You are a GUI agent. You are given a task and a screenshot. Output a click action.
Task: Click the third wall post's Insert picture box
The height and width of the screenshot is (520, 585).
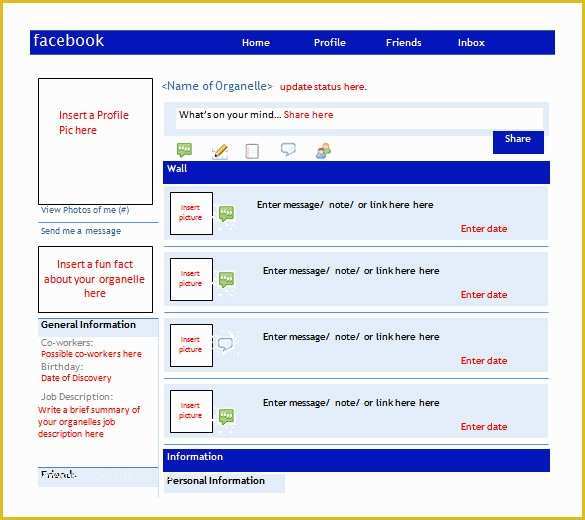(191, 345)
